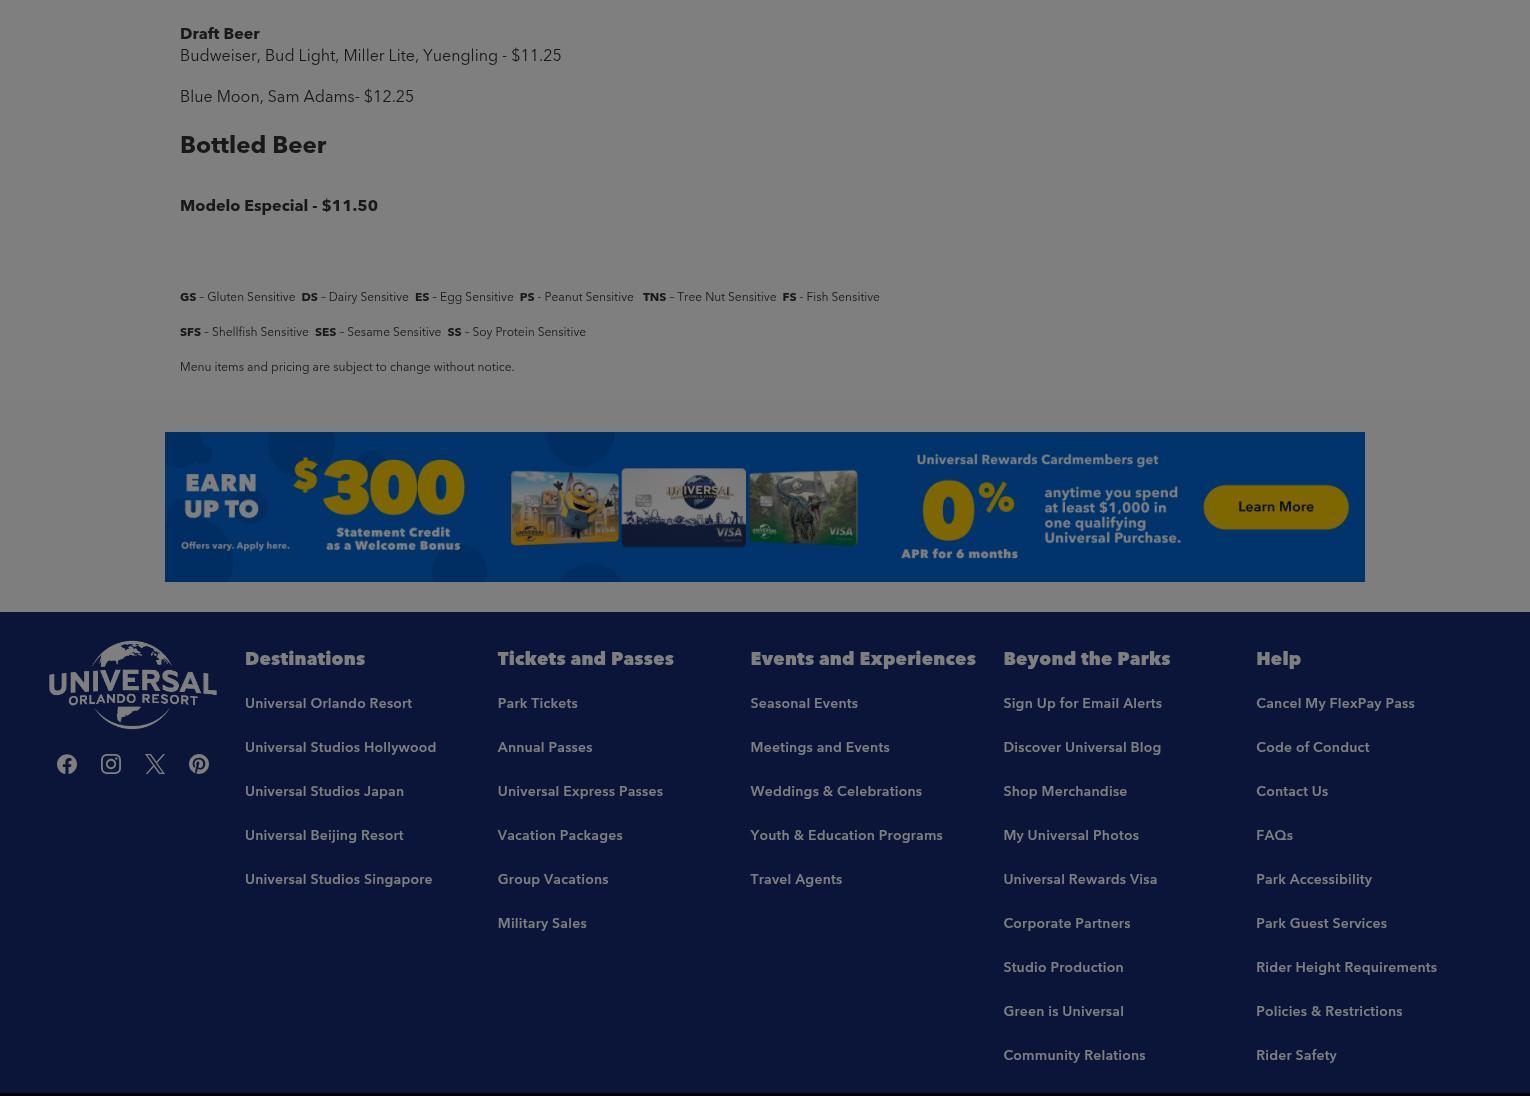Go to Annual Passes
Screen dimensions: 1530x1096
click(545, 748)
